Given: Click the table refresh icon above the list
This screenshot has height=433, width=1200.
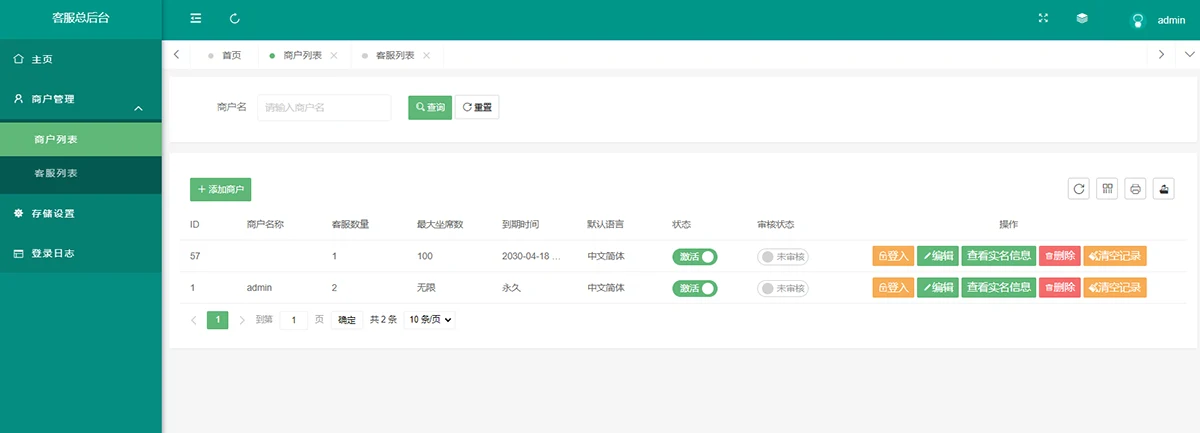Looking at the screenshot, I should (1079, 188).
